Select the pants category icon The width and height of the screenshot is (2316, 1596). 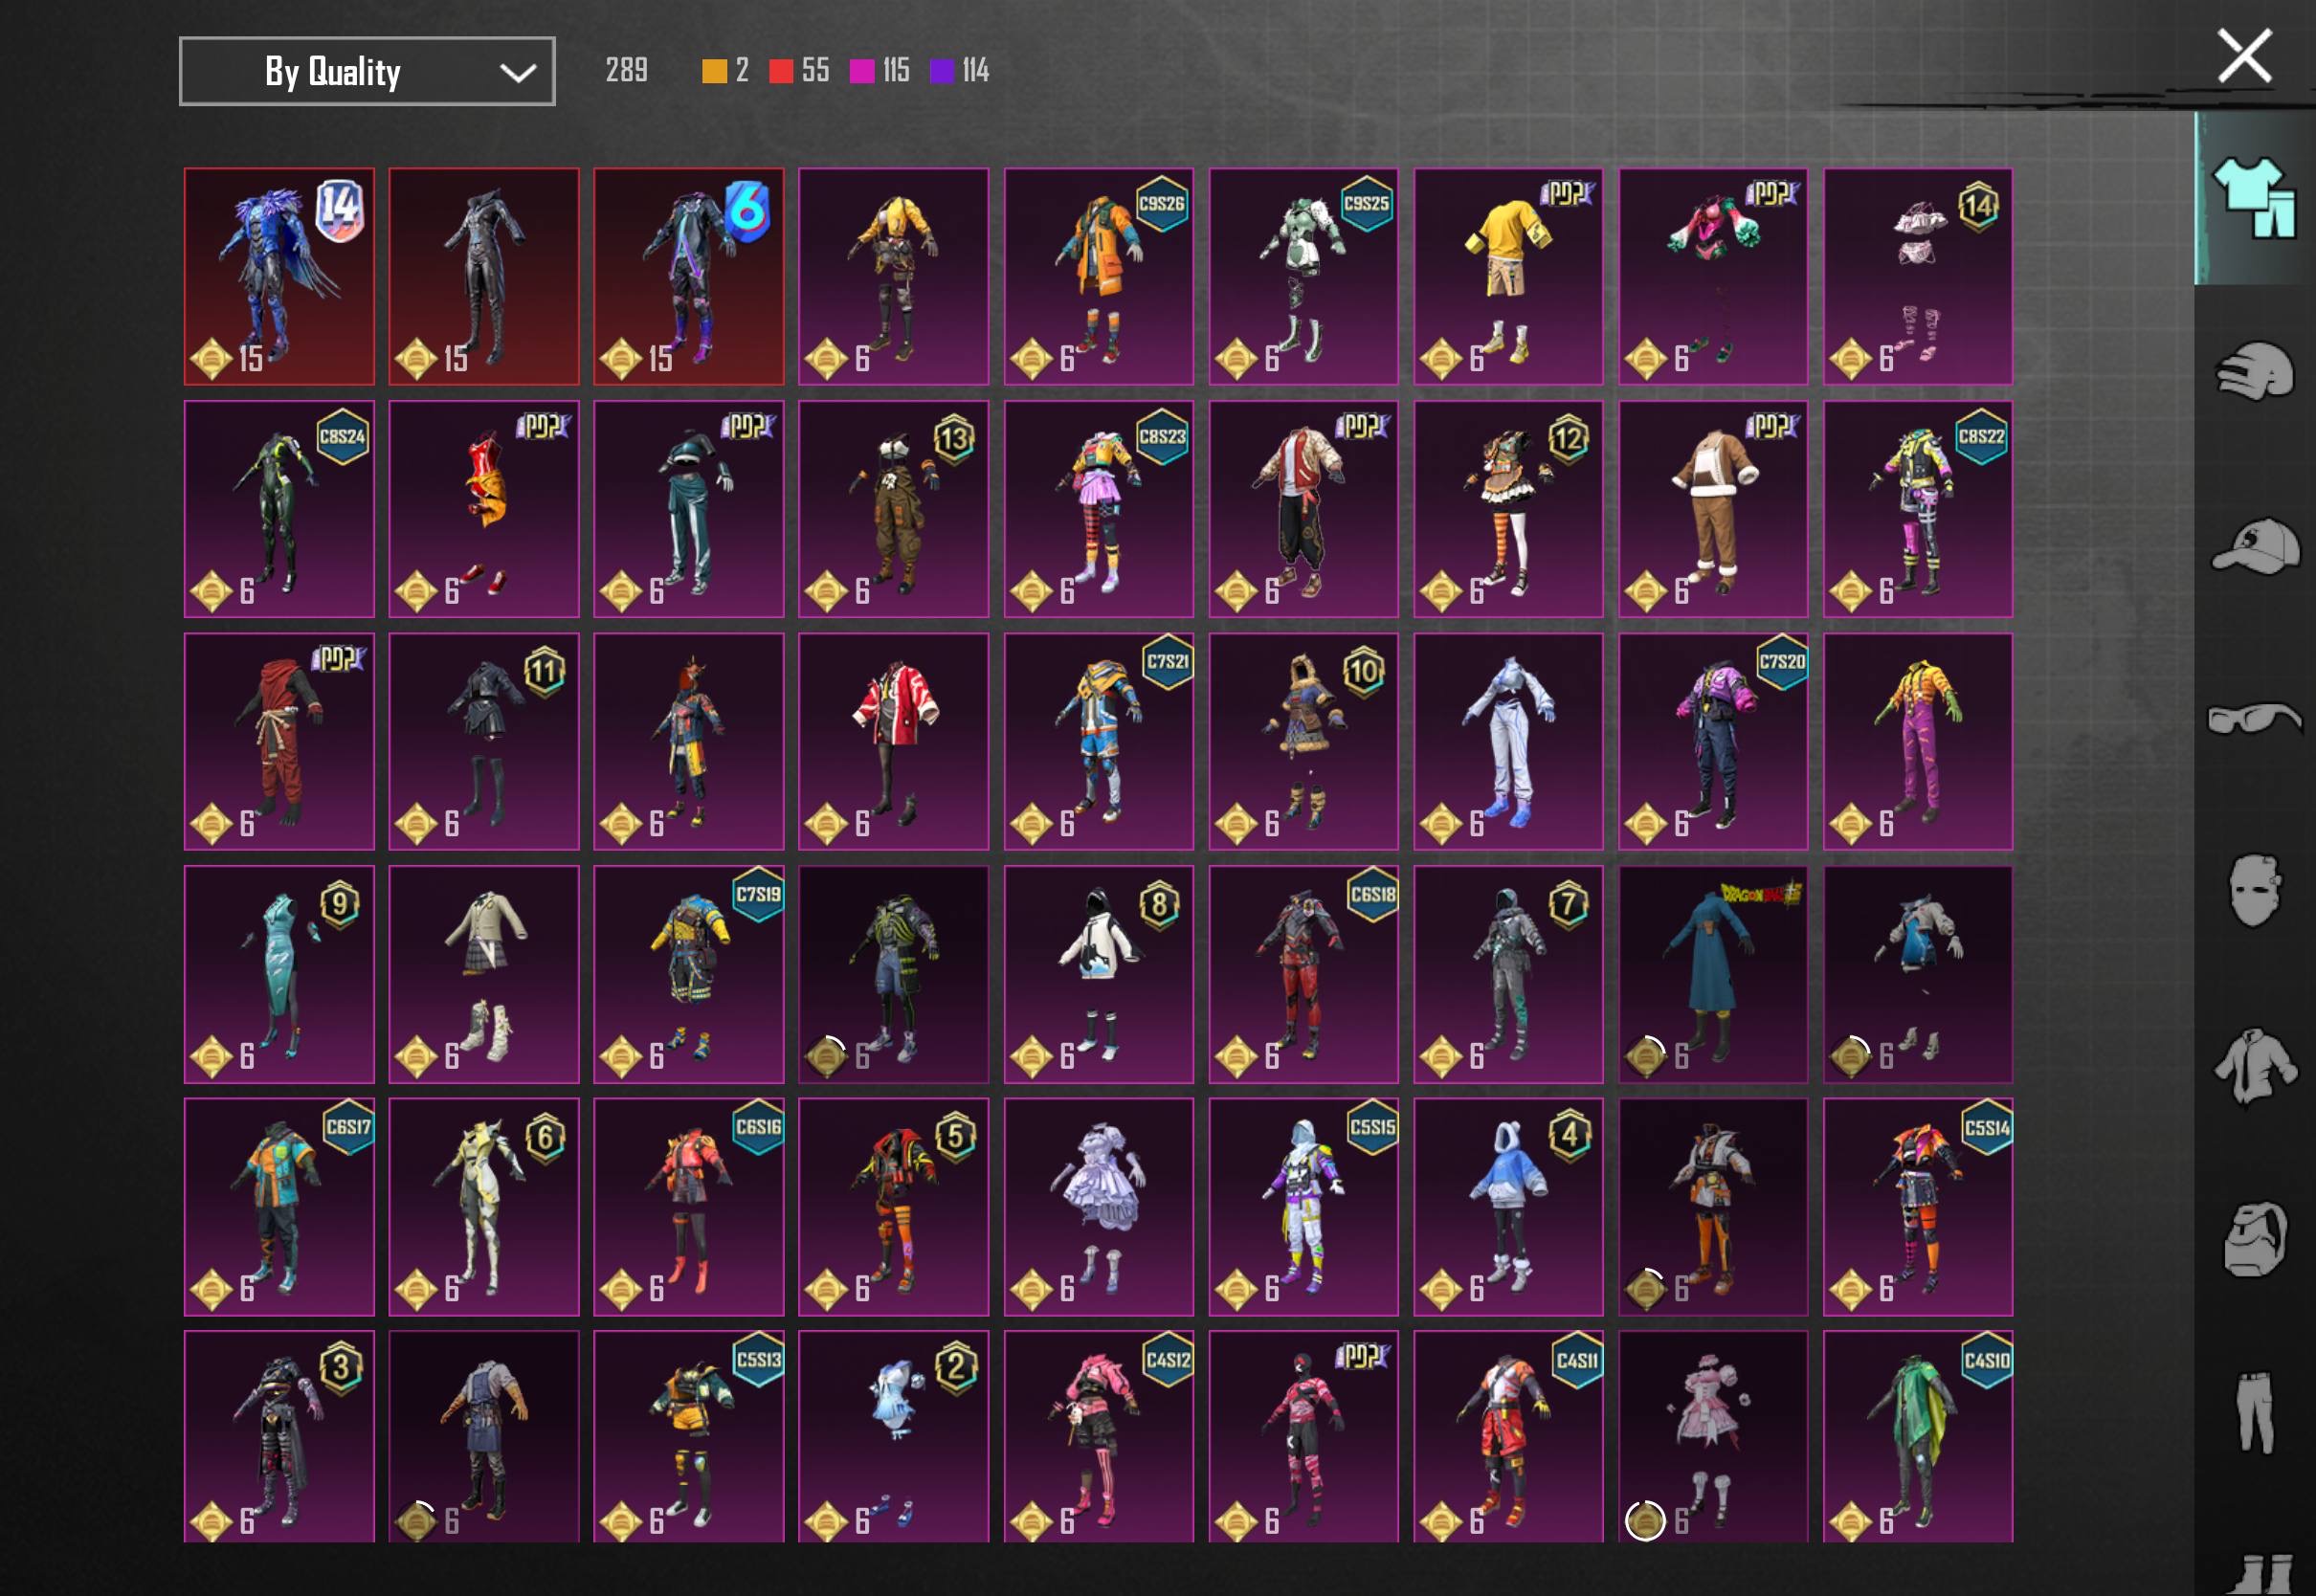click(2255, 1412)
